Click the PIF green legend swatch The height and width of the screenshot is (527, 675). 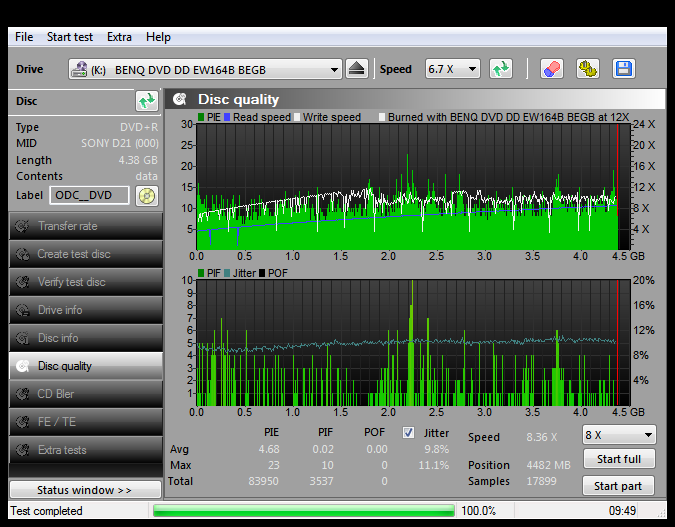(x=201, y=273)
